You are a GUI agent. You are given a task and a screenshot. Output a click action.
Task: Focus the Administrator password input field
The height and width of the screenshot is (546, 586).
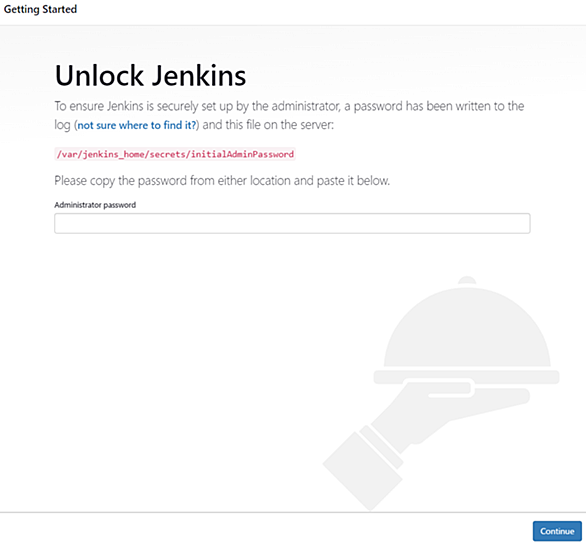[x=292, y=223]
